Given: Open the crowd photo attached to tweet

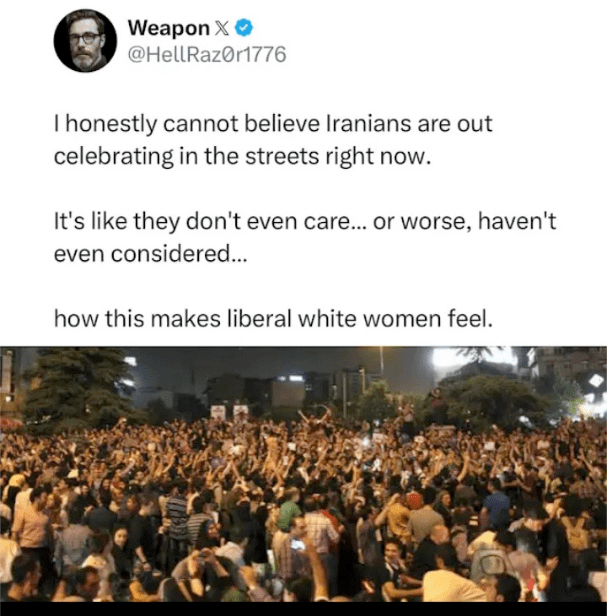Looking at the screenshot, I should [x=303, y=474].
